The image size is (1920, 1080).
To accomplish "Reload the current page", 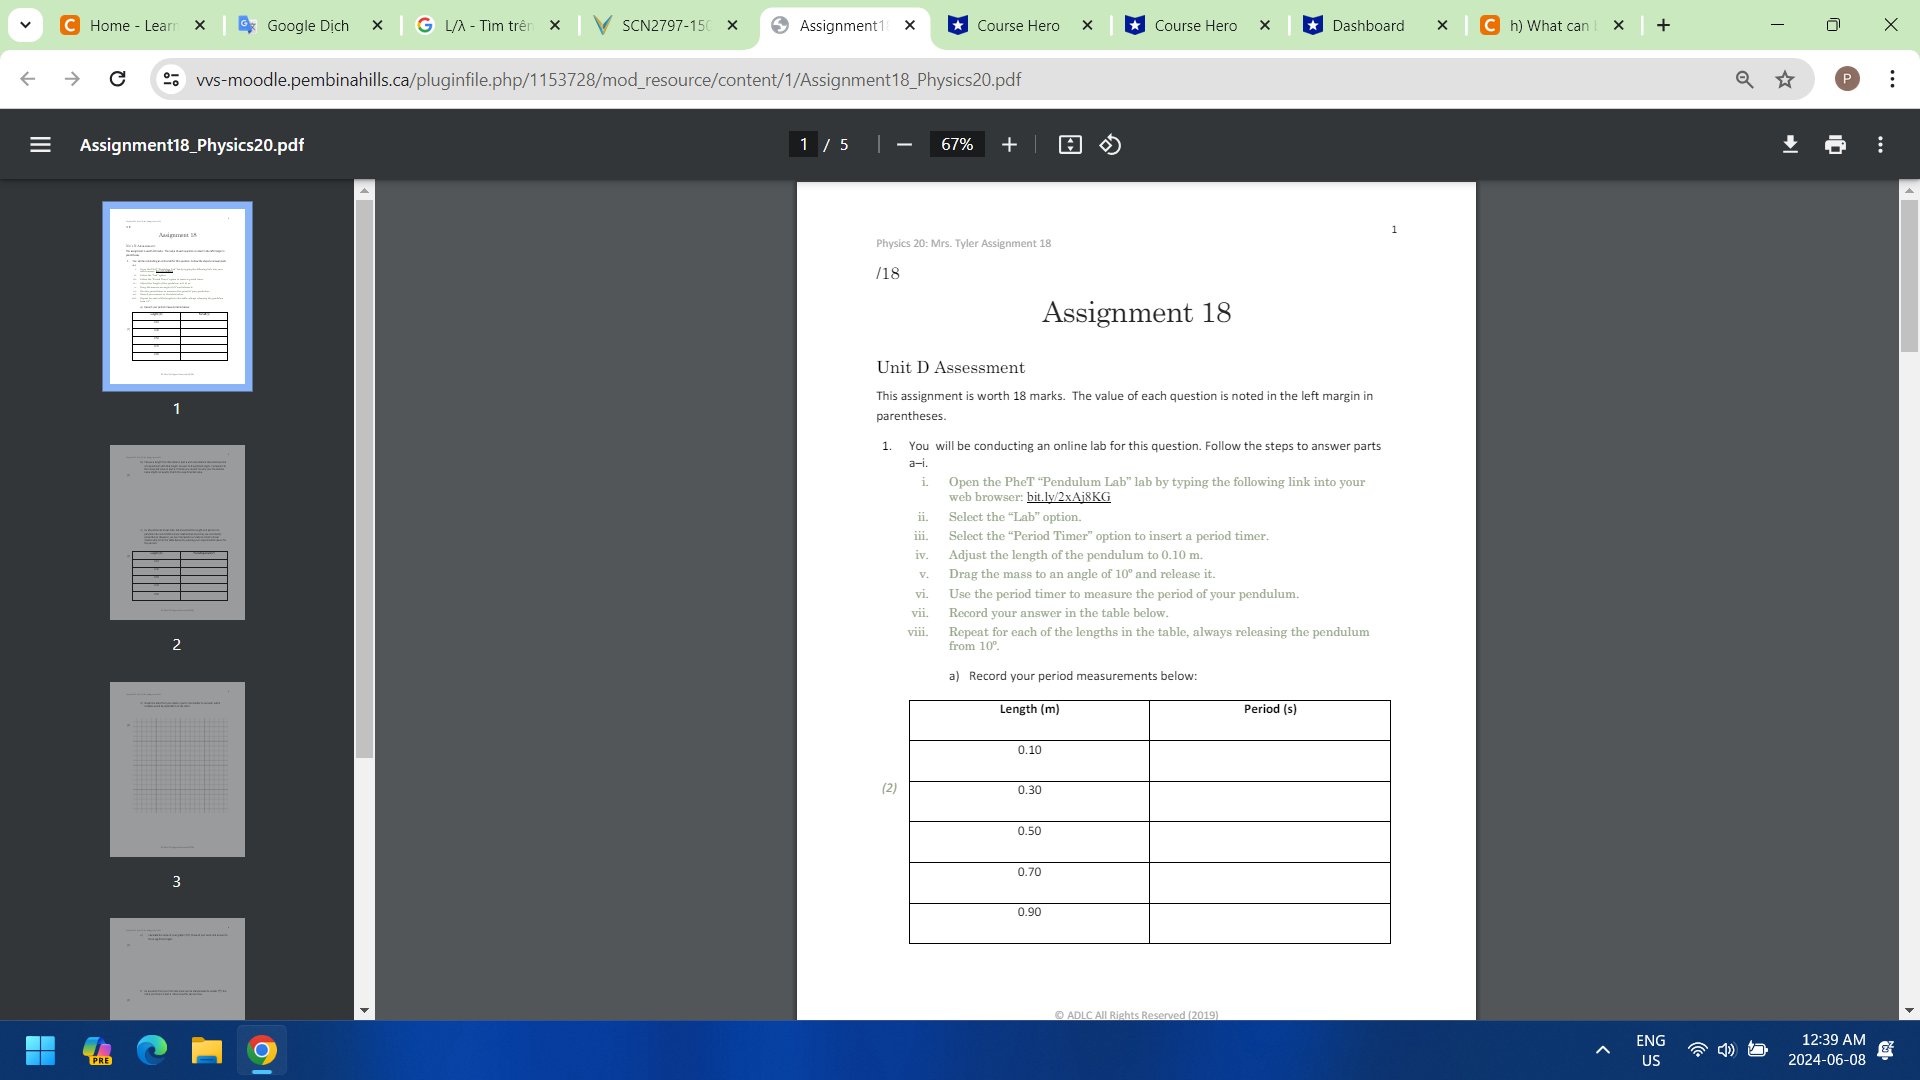I will pyautogui.click(x=117, y=79).
